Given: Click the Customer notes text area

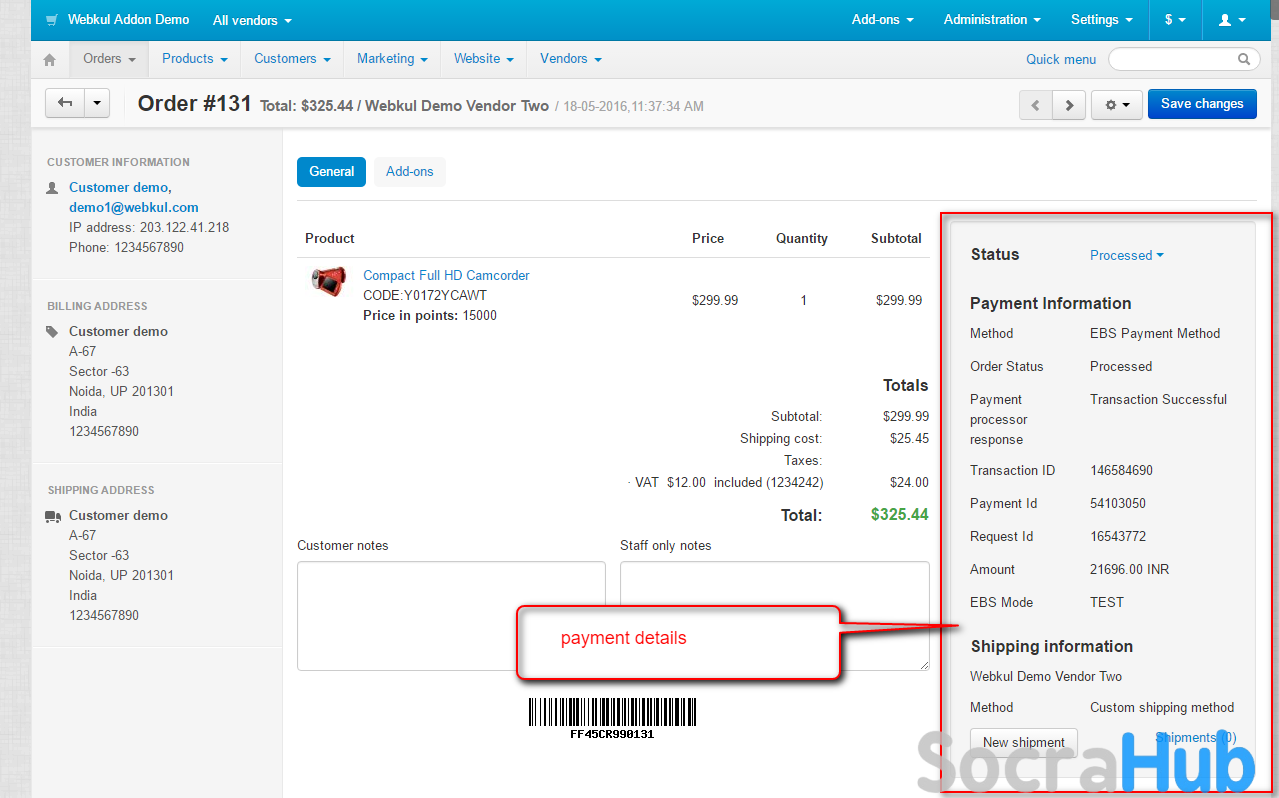Looking at the screenshot, I should point(451,616).
